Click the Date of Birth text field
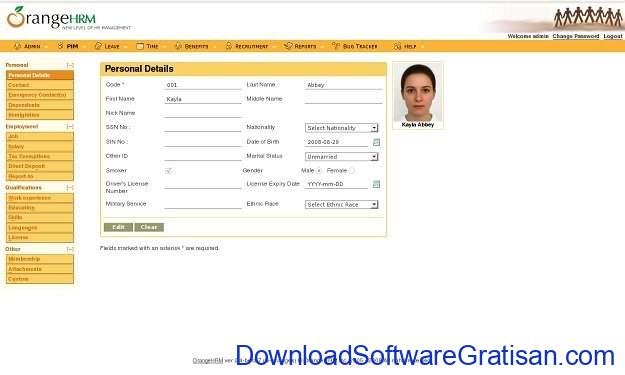The width and height of the screenshot is (625, 375). click(337, 142)
